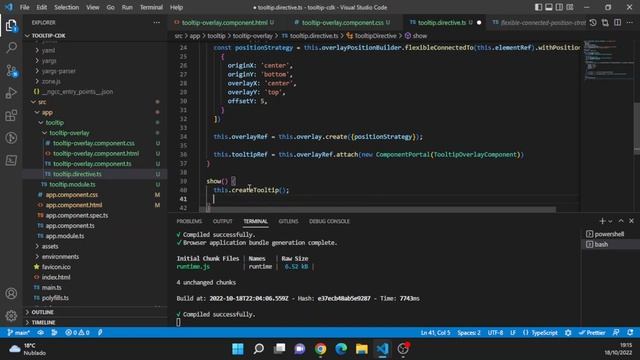The width and height of the screenshot is (640, 360).
Task: Open the Accounts menu icon
Action: [11, 293]
